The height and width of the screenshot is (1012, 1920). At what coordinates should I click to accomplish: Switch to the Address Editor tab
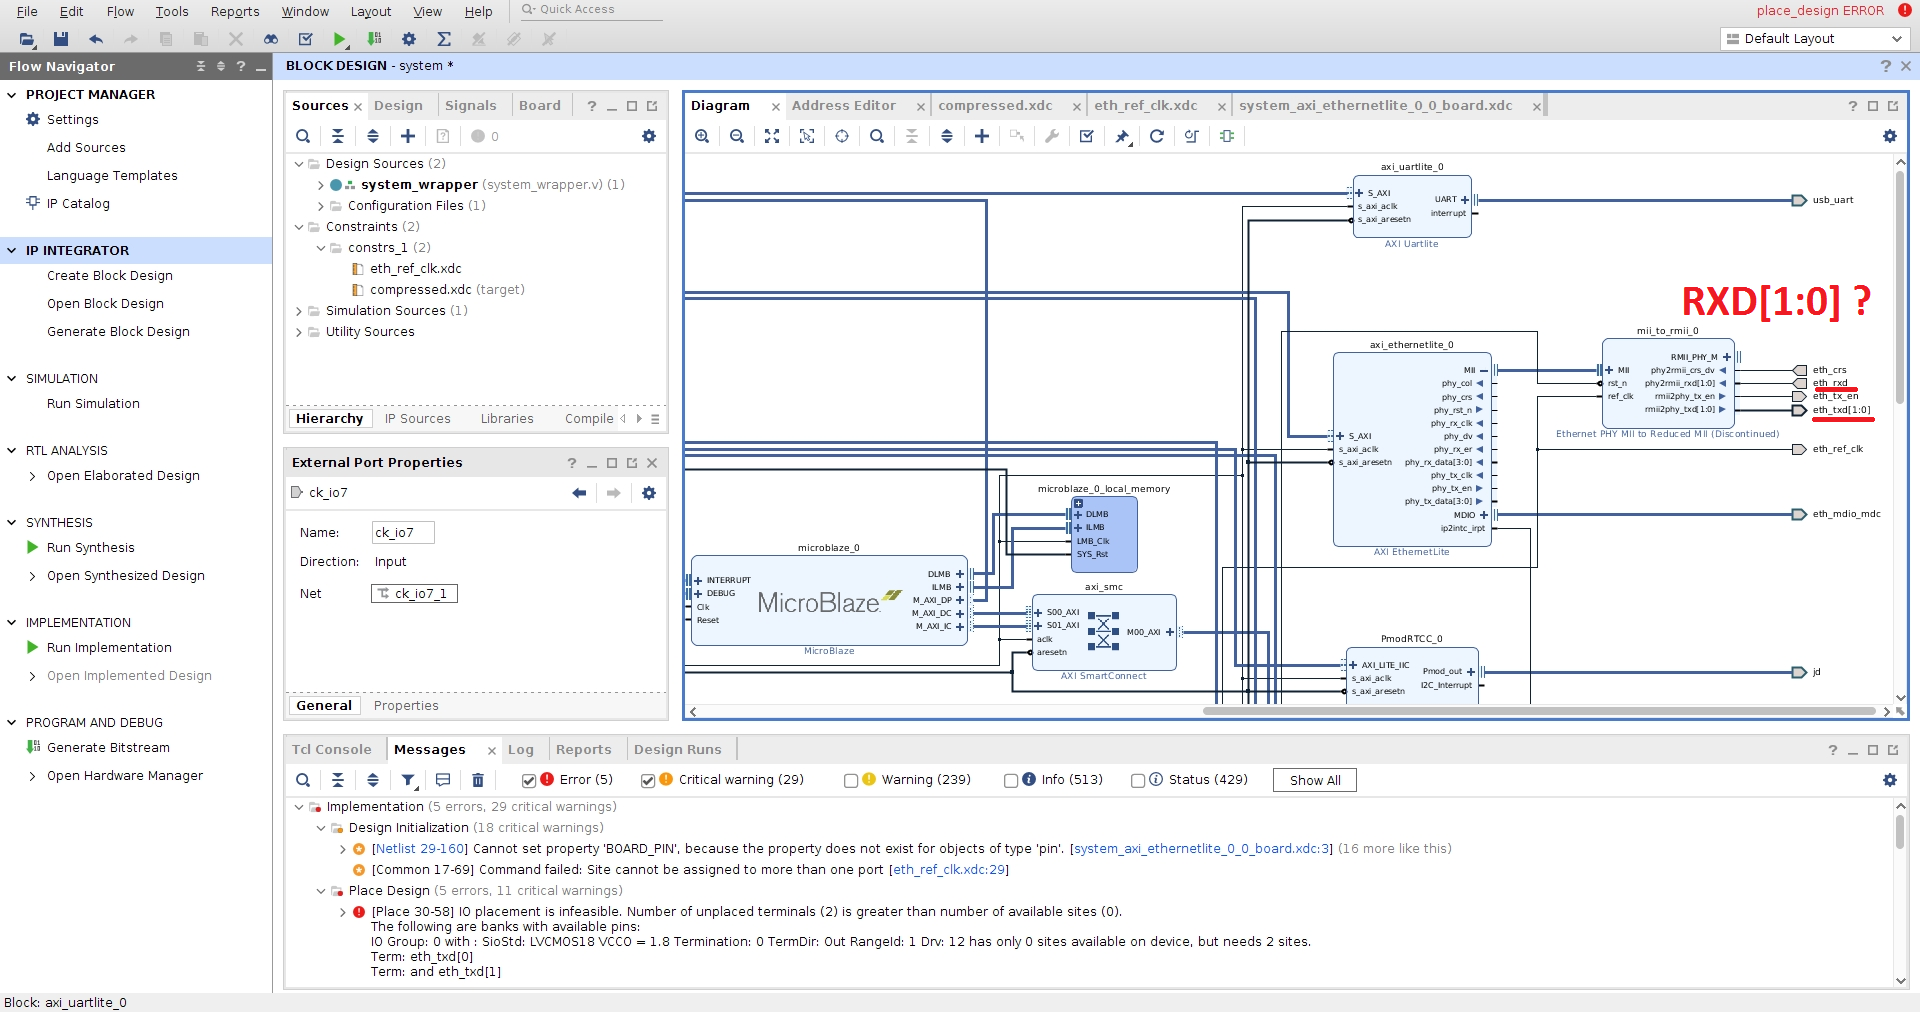coord(844,105)
